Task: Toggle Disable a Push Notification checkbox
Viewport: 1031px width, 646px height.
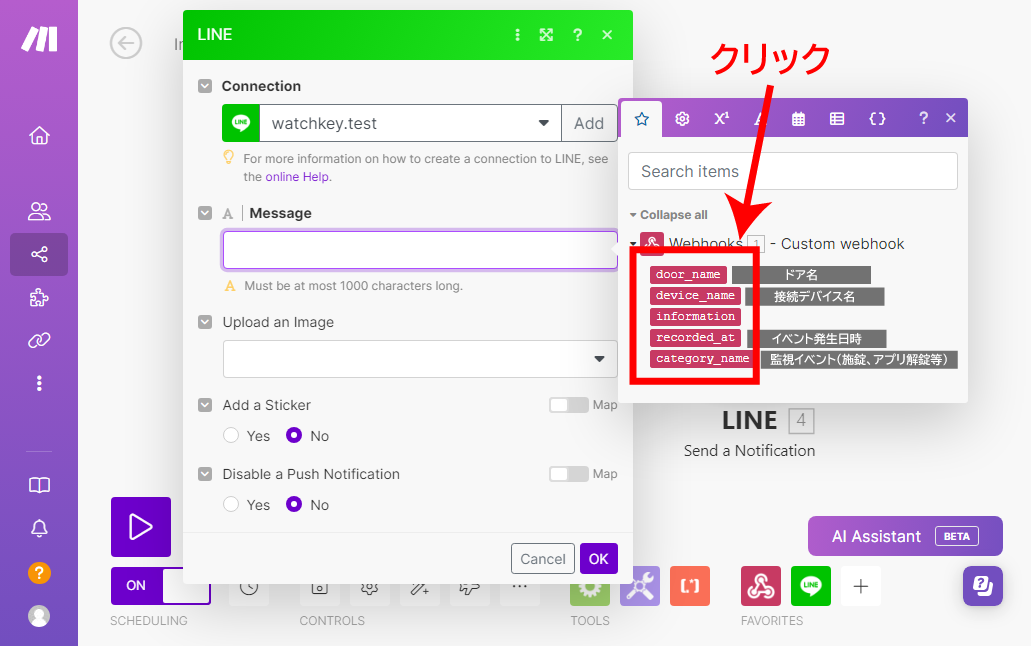Action: [x=205, y=474]
